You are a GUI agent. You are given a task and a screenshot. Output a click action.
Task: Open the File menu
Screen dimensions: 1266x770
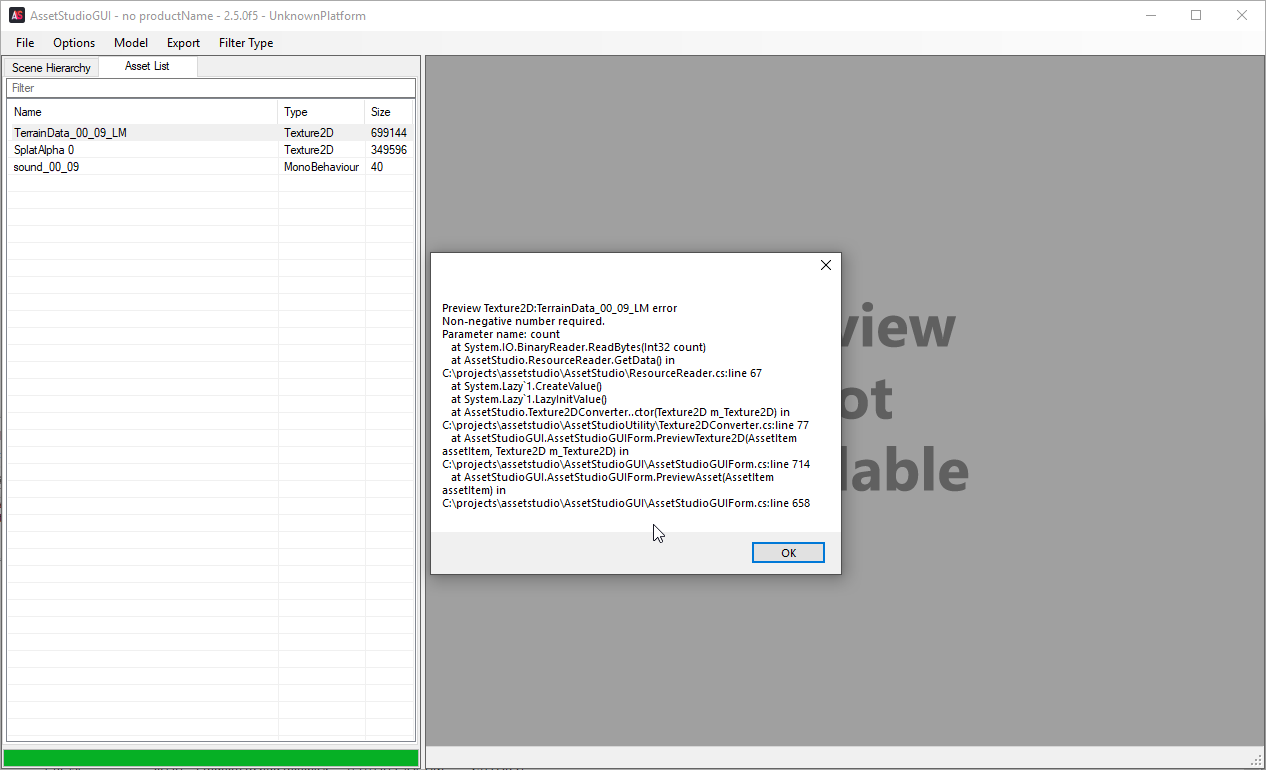click(x=24, y=43)
